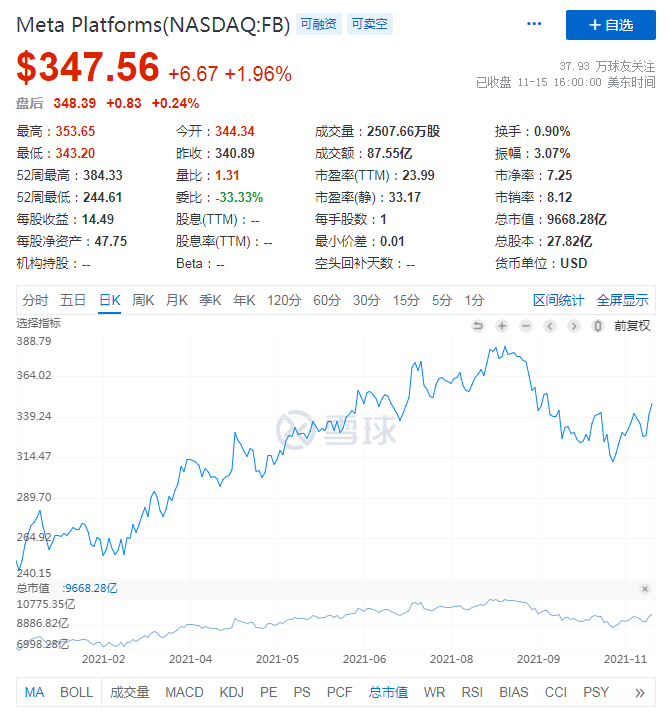This screenshot has width=669, height=720.
Task: Click the candlestick chart style icon
Action: pos(598,326)
